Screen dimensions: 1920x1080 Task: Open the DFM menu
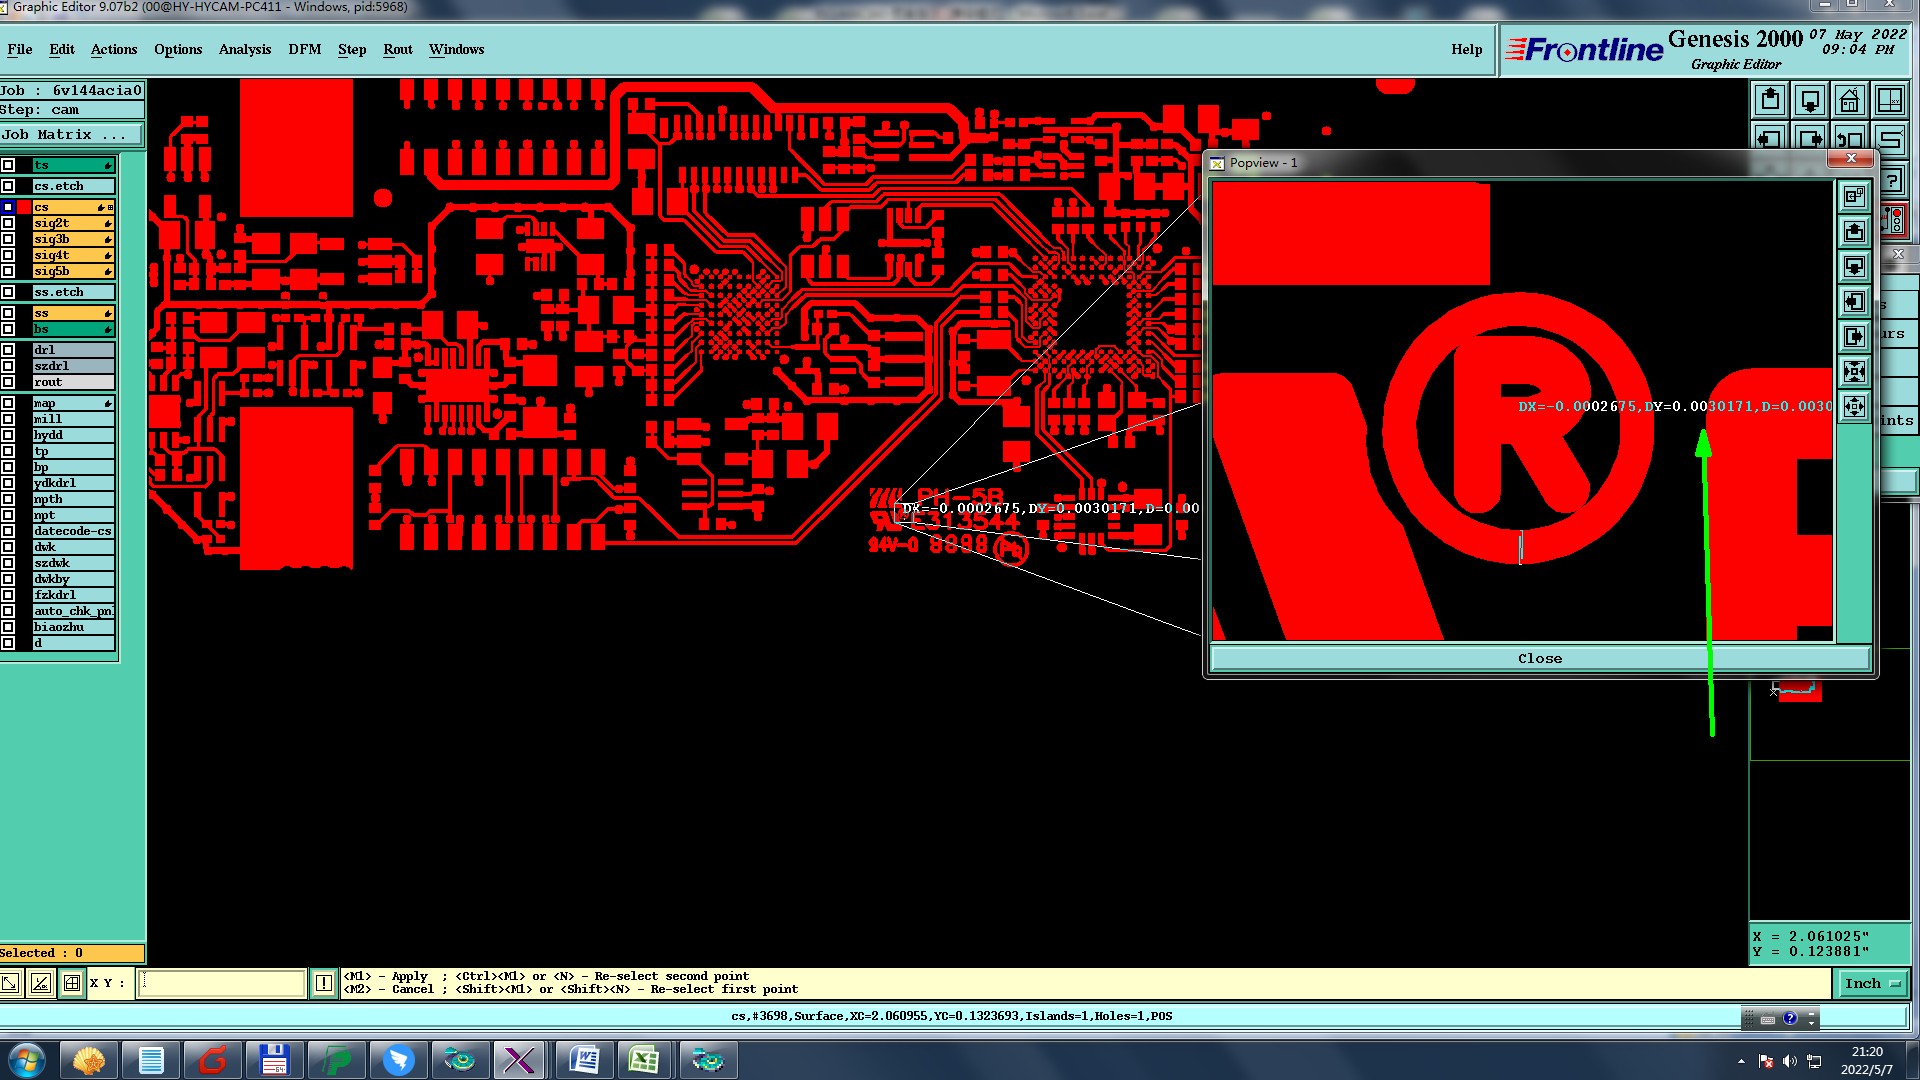[304, 49]
